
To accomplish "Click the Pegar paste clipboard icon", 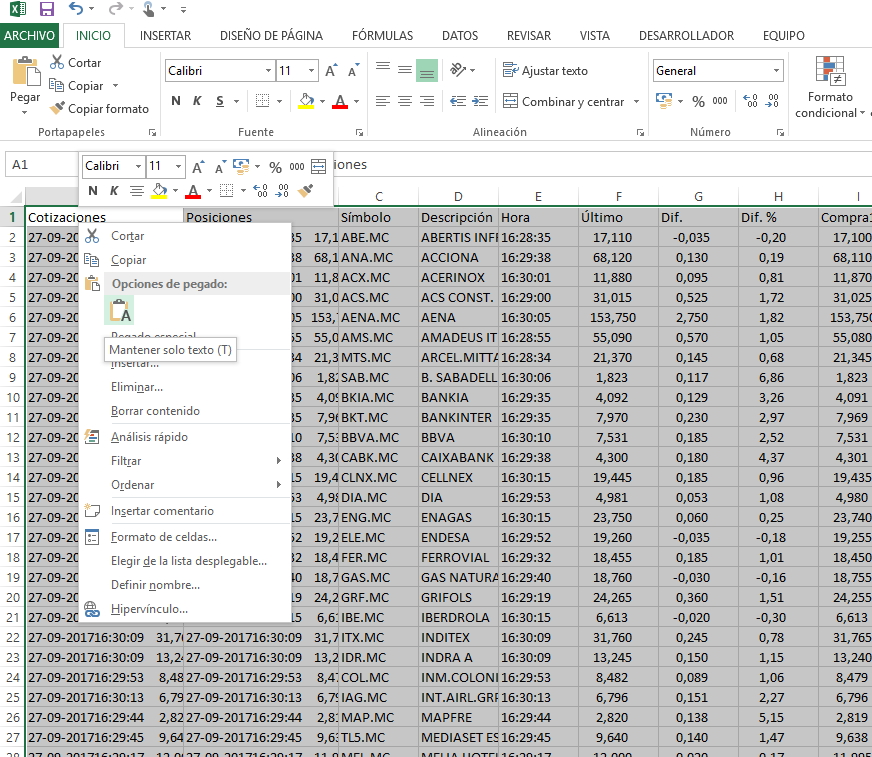I will [x=26, y=72].
